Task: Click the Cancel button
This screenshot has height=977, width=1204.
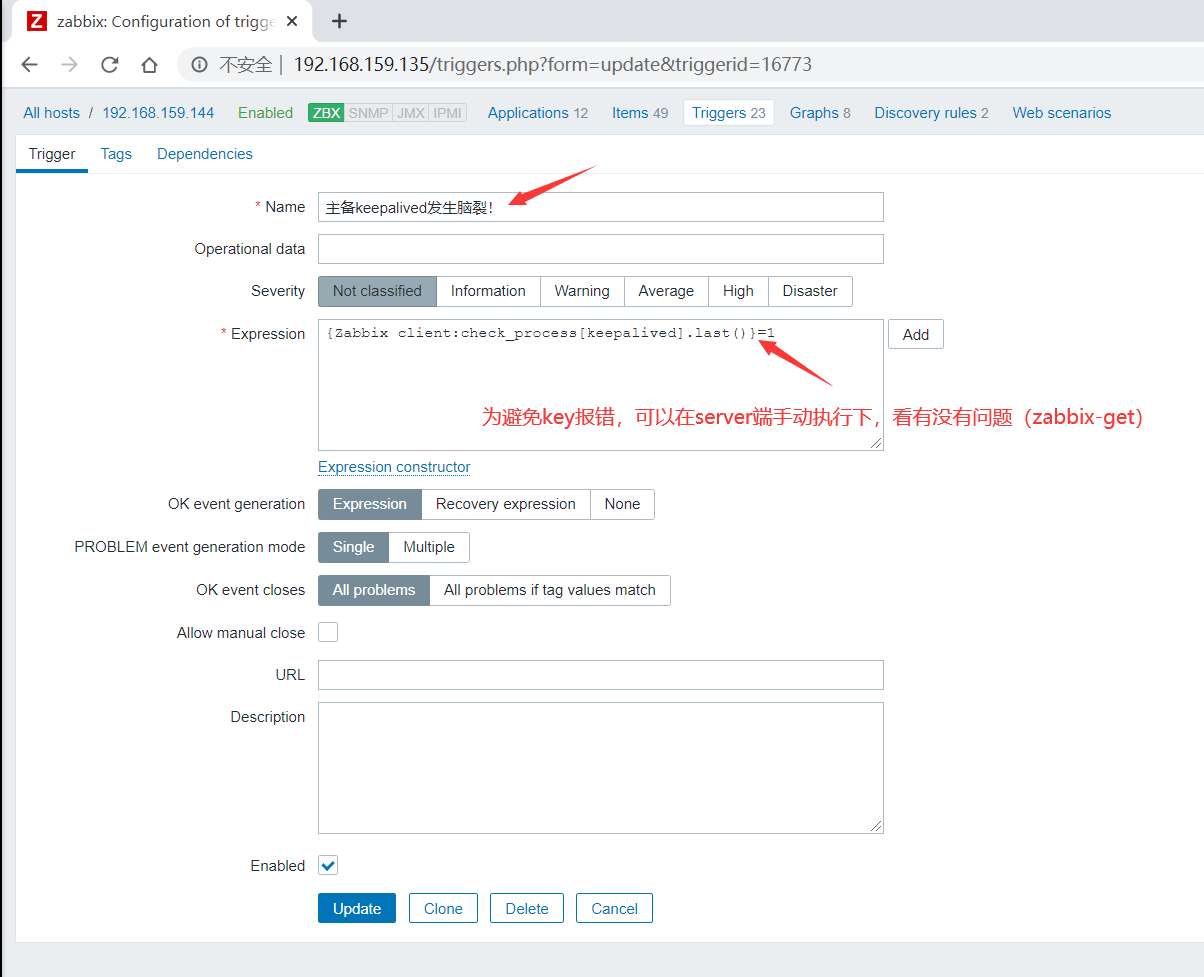Action: [614, 908]
